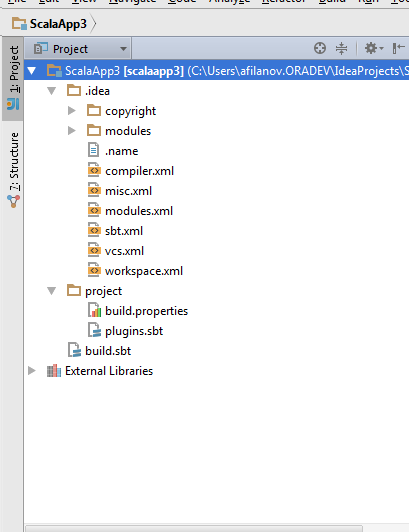The width and height of the screenshot is (409, 532).
Task: Toggle the 7: Structure side tool window
Action: click(13, 170)
